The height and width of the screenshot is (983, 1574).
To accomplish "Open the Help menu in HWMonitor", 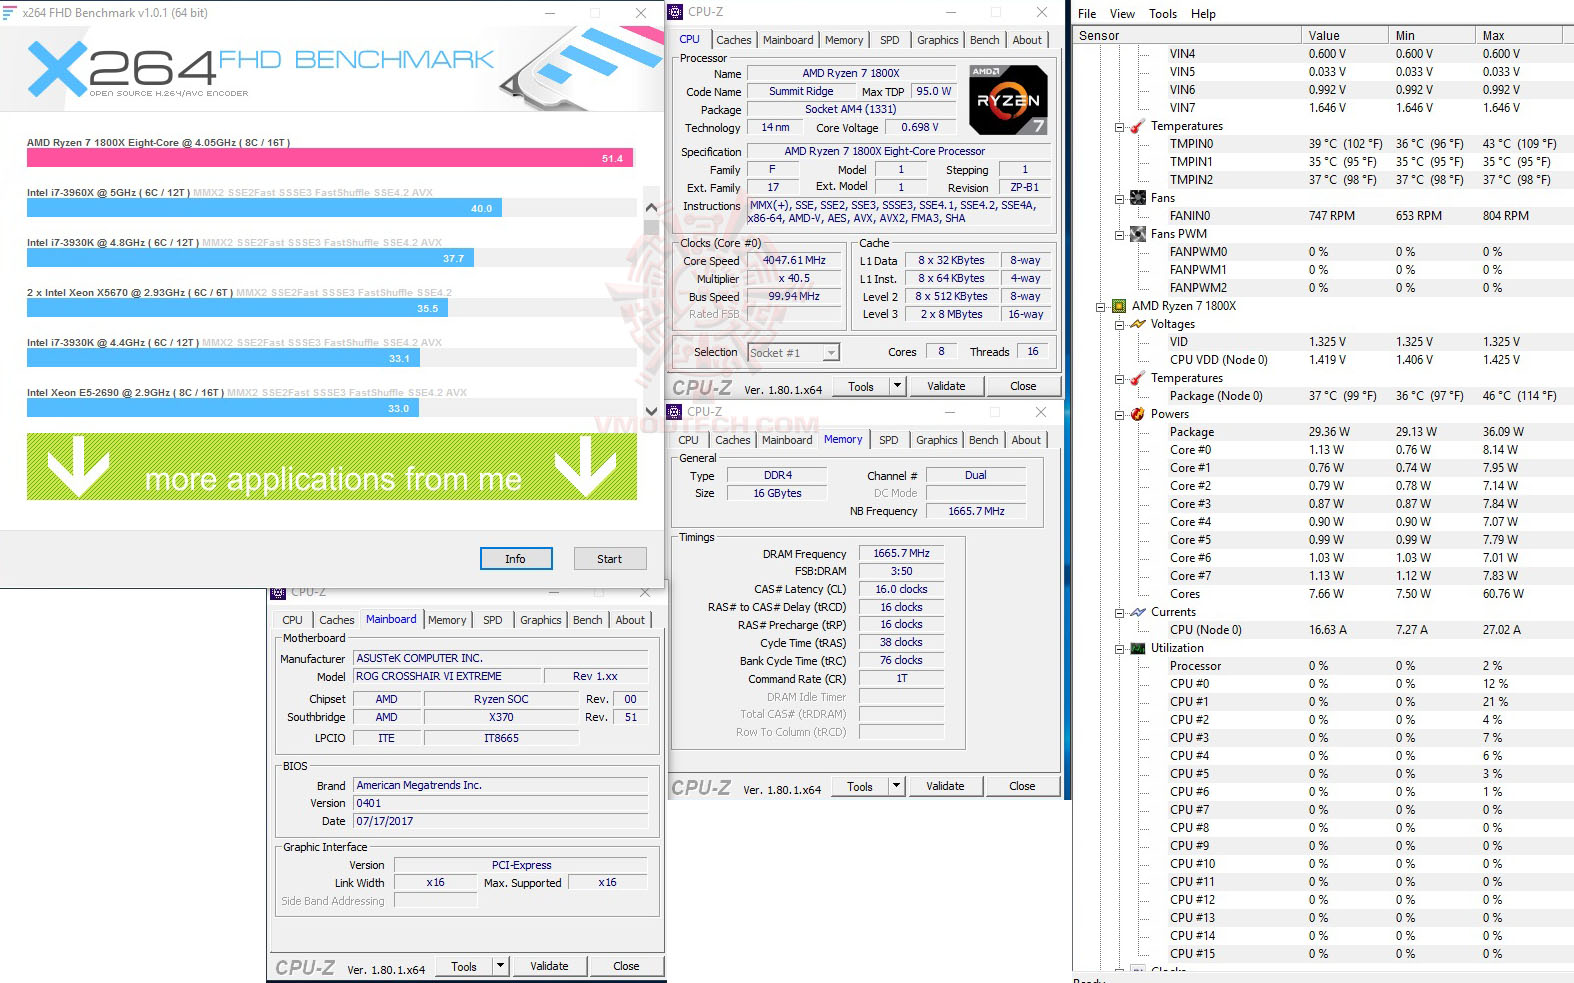I will 1203,14.
